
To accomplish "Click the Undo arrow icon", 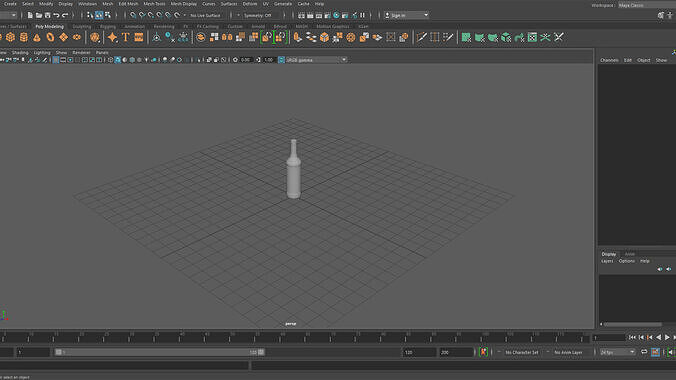I will [x=56, y=15].
